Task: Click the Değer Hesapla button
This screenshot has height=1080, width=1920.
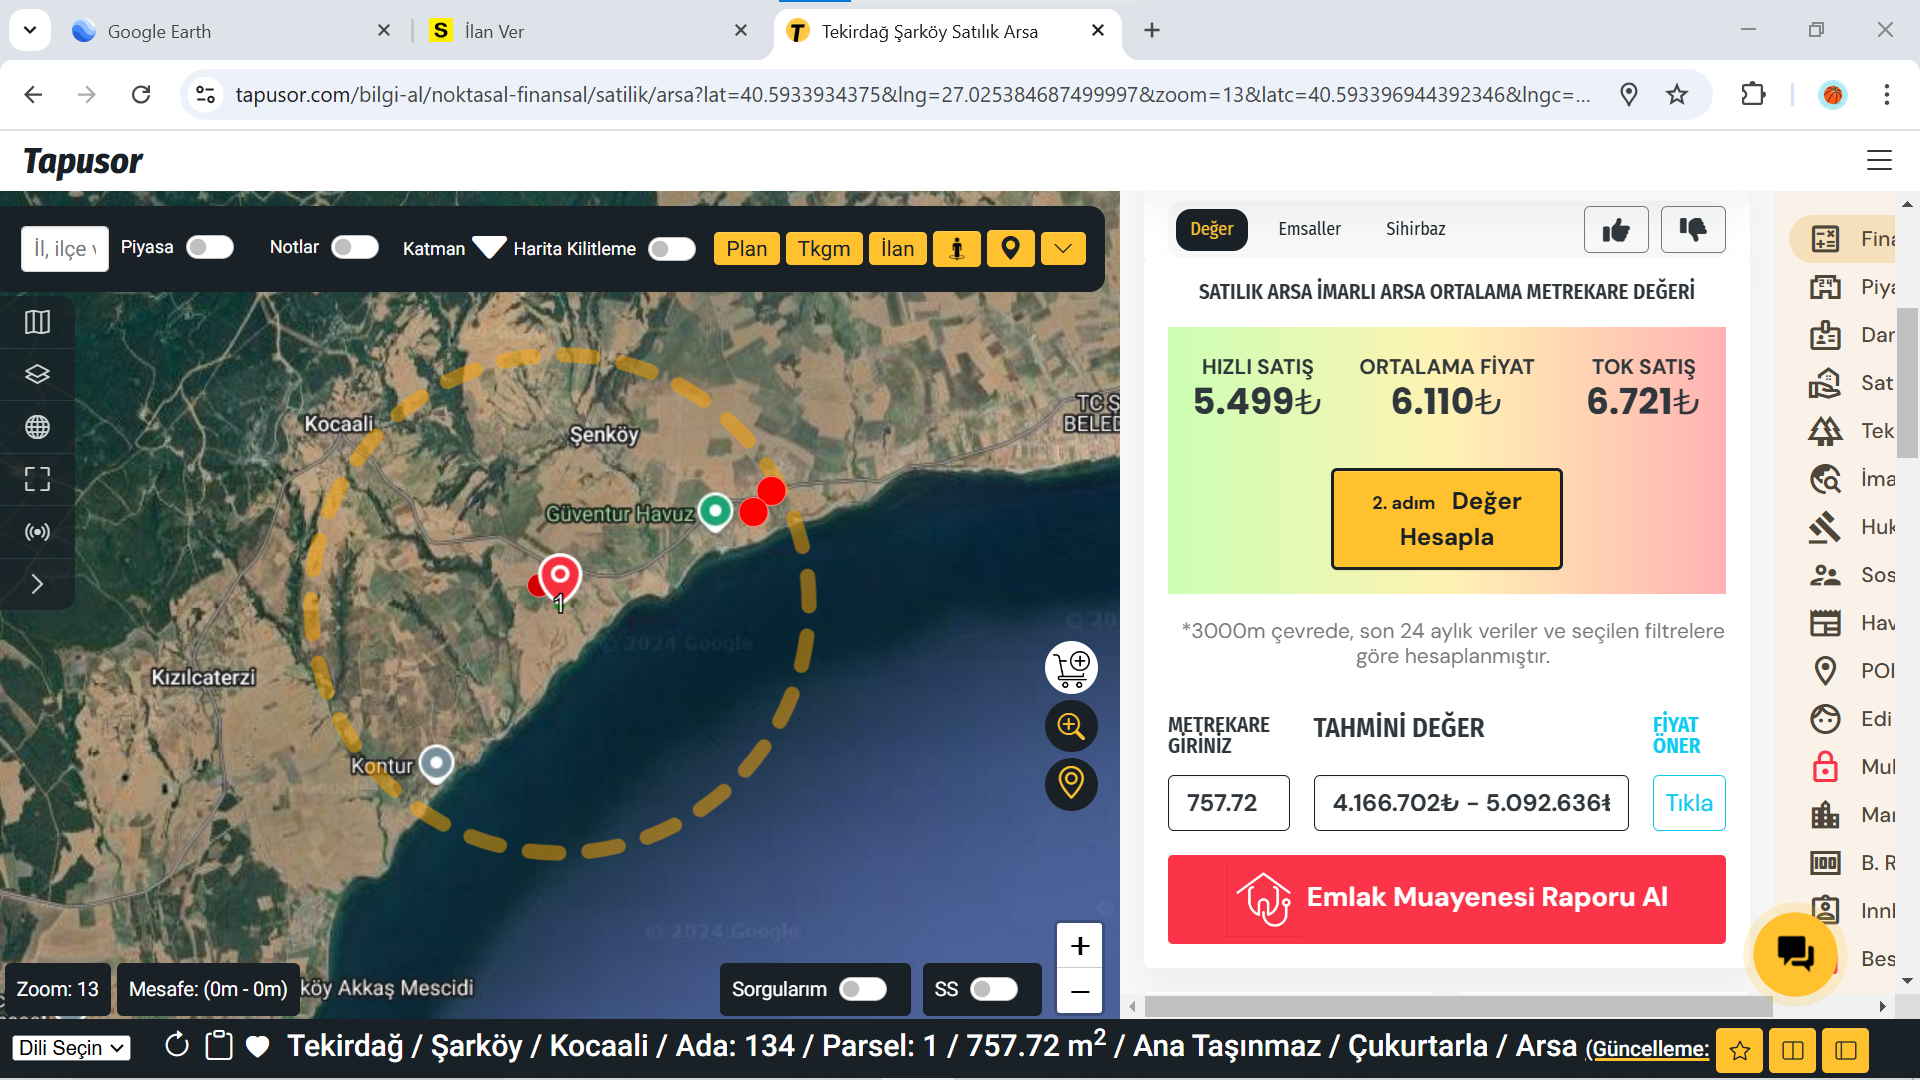Action: 1446,519
